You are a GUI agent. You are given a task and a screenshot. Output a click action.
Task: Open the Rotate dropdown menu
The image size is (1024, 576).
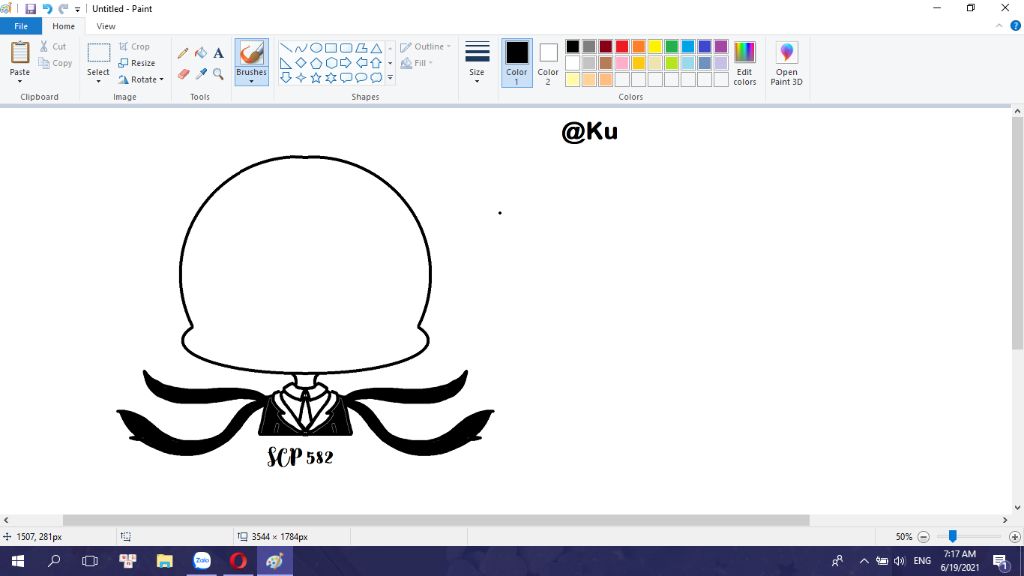(x=141, y=80)
